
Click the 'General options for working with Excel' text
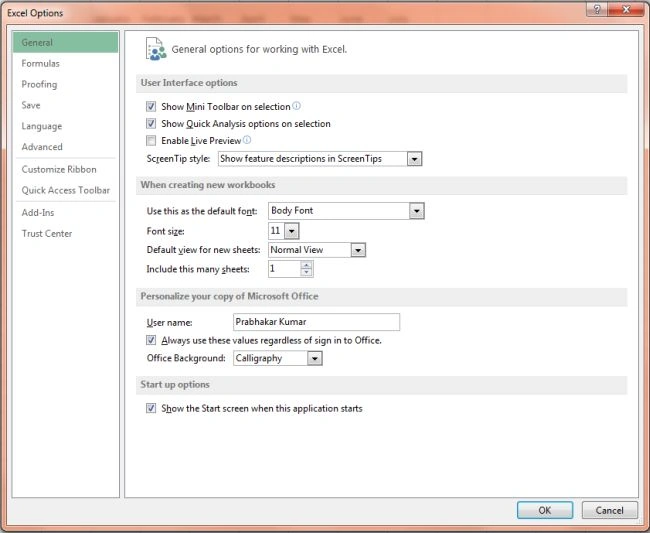click(x=259, y=49)
